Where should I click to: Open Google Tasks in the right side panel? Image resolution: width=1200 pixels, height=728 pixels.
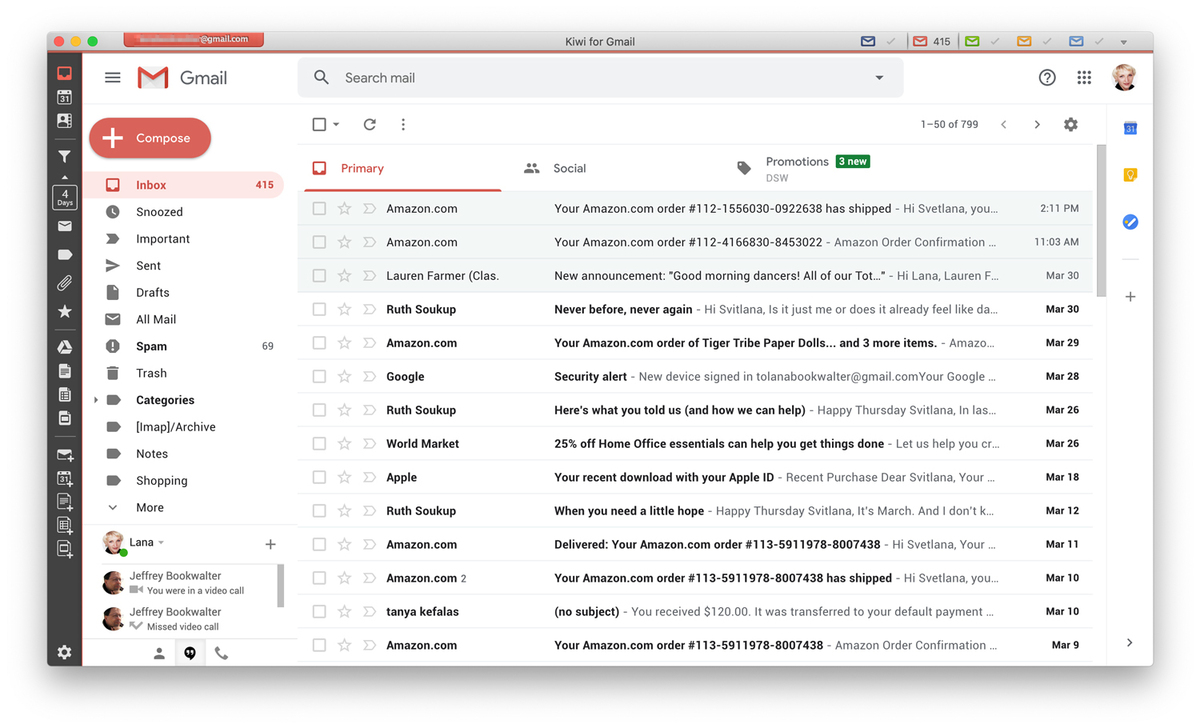1130,222
